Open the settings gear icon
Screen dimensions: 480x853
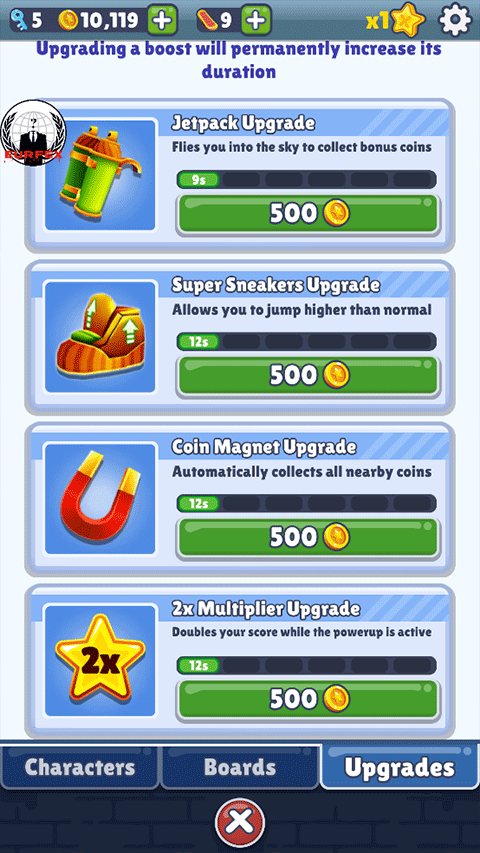click(455, 20)
